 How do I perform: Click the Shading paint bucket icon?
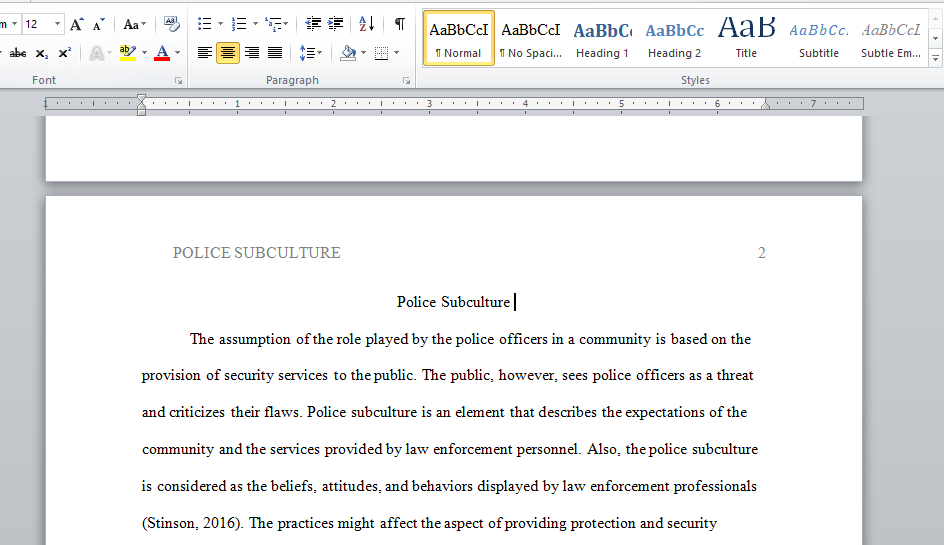coord(349,53)
